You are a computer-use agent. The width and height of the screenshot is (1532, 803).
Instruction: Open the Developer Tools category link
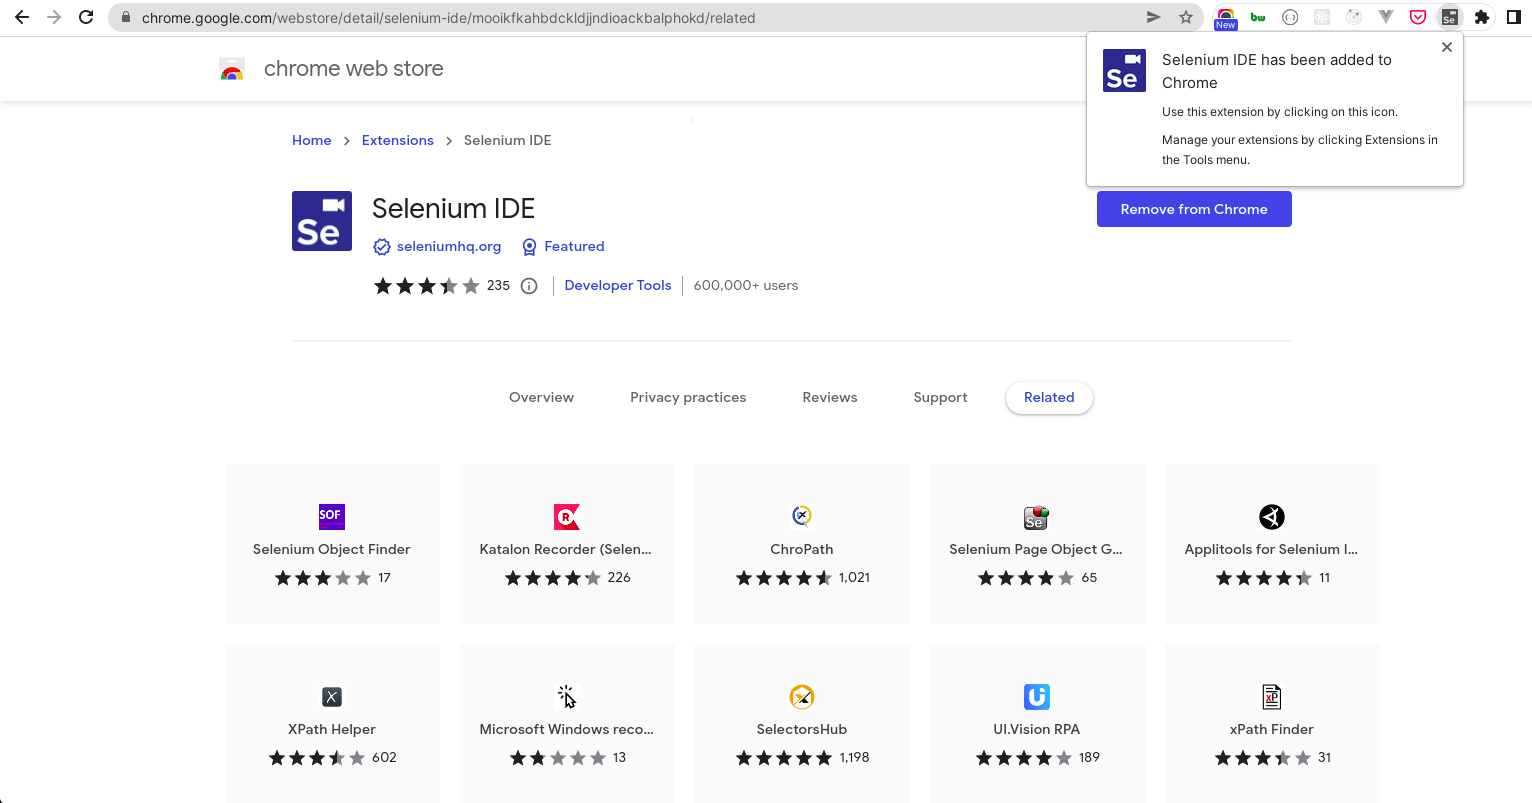point(617,285)
